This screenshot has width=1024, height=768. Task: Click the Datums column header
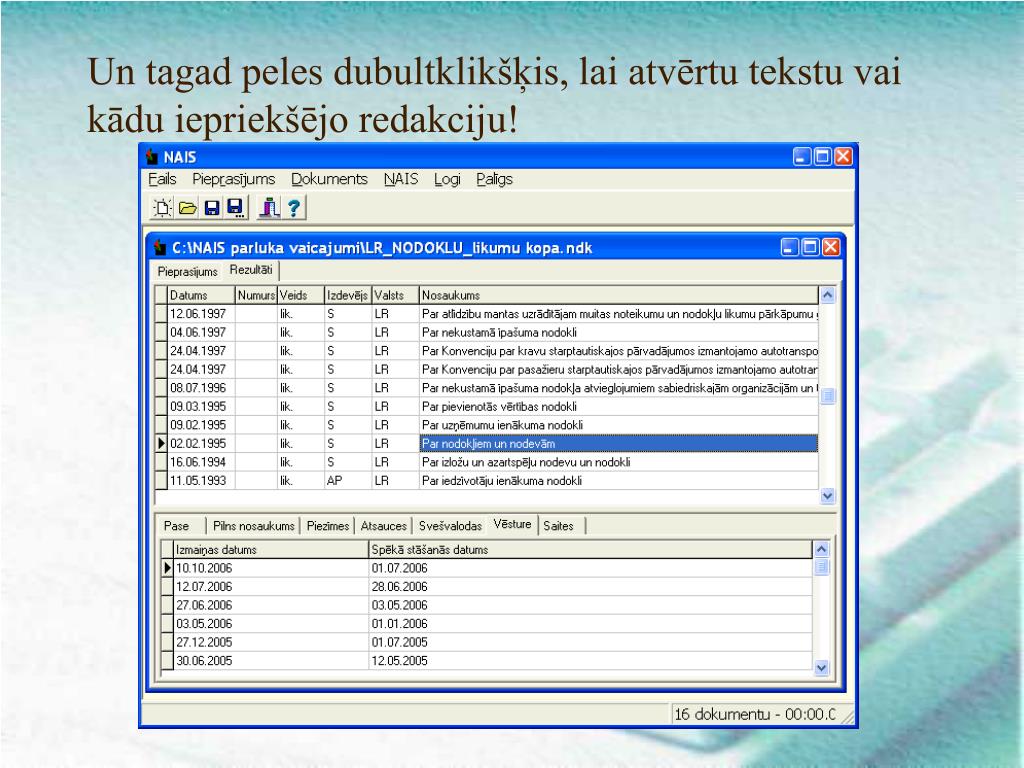(x=201, y=295)
